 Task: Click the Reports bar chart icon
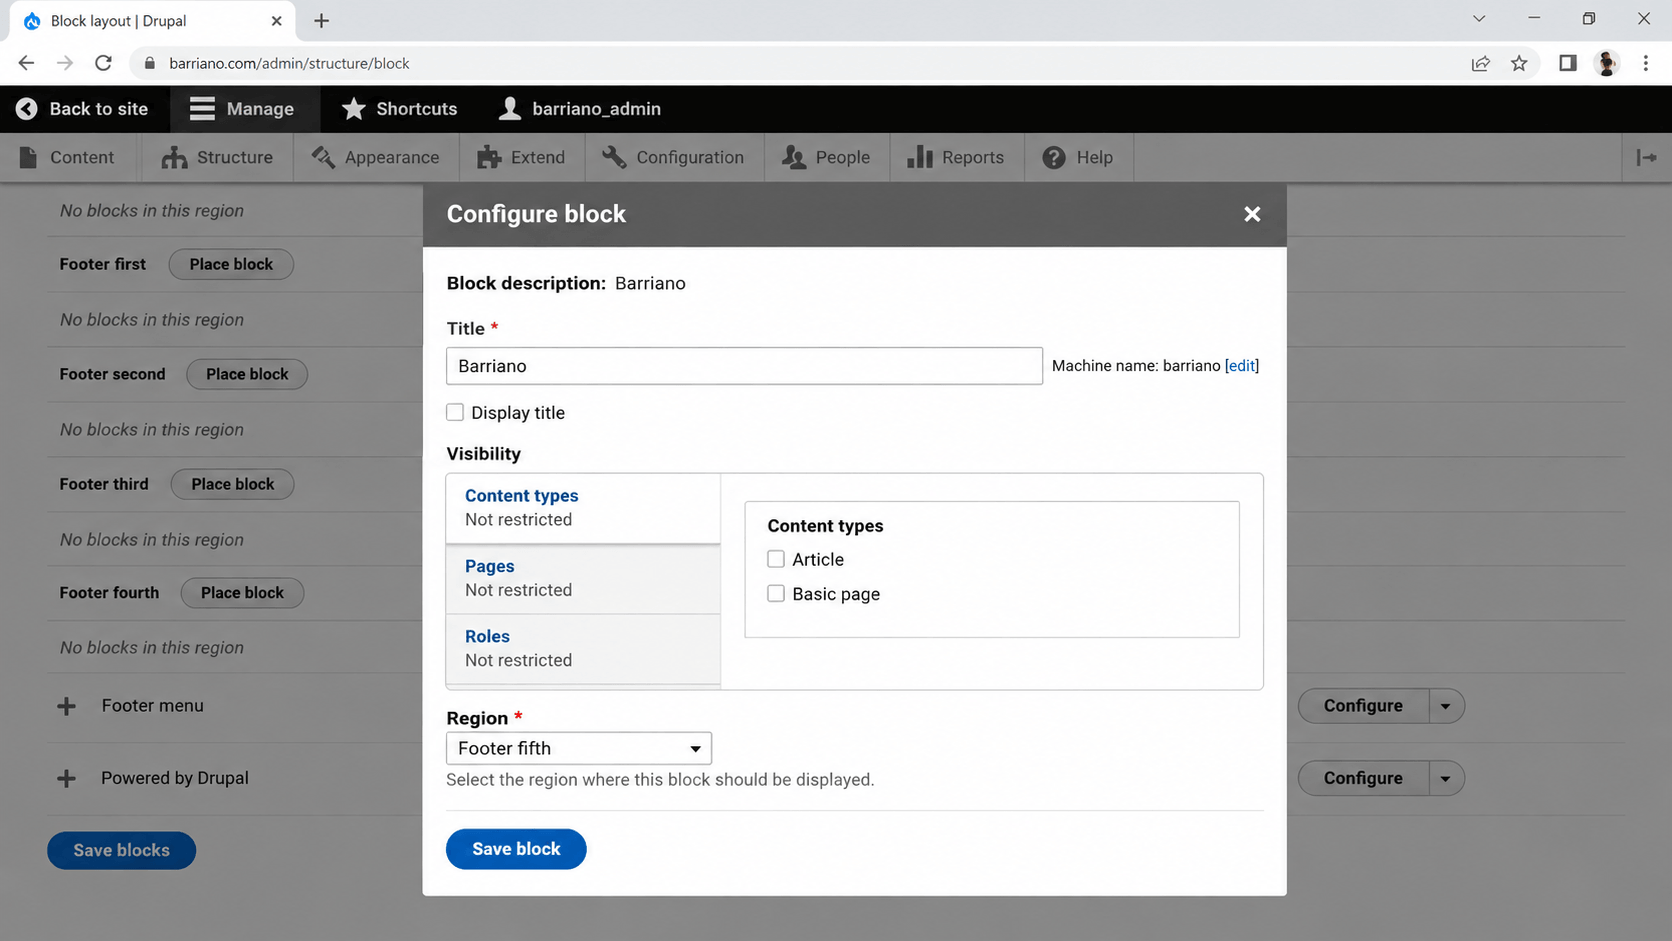point(920,157)
